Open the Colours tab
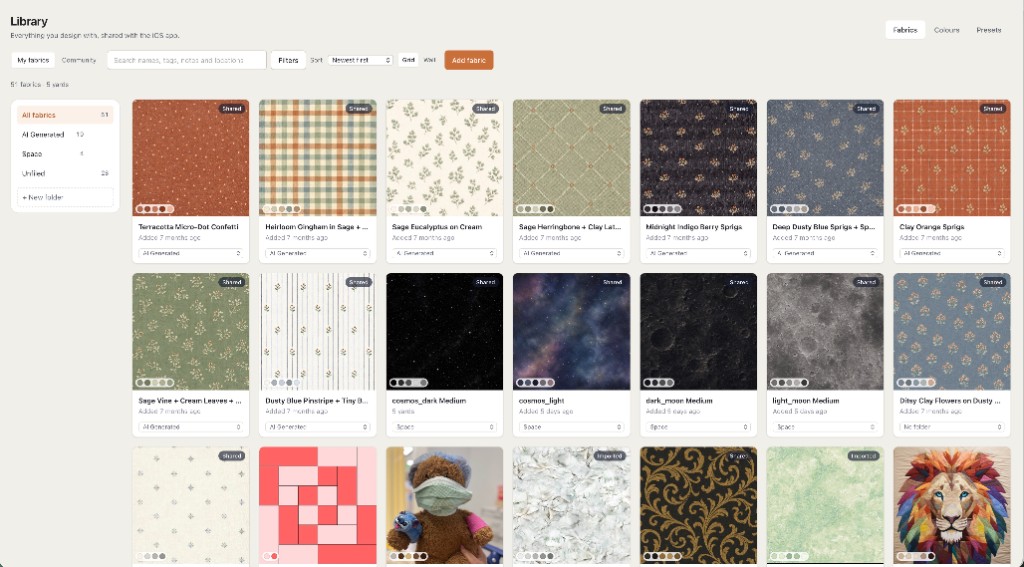This screenshot has width=1024, height=567. point(946,30)
